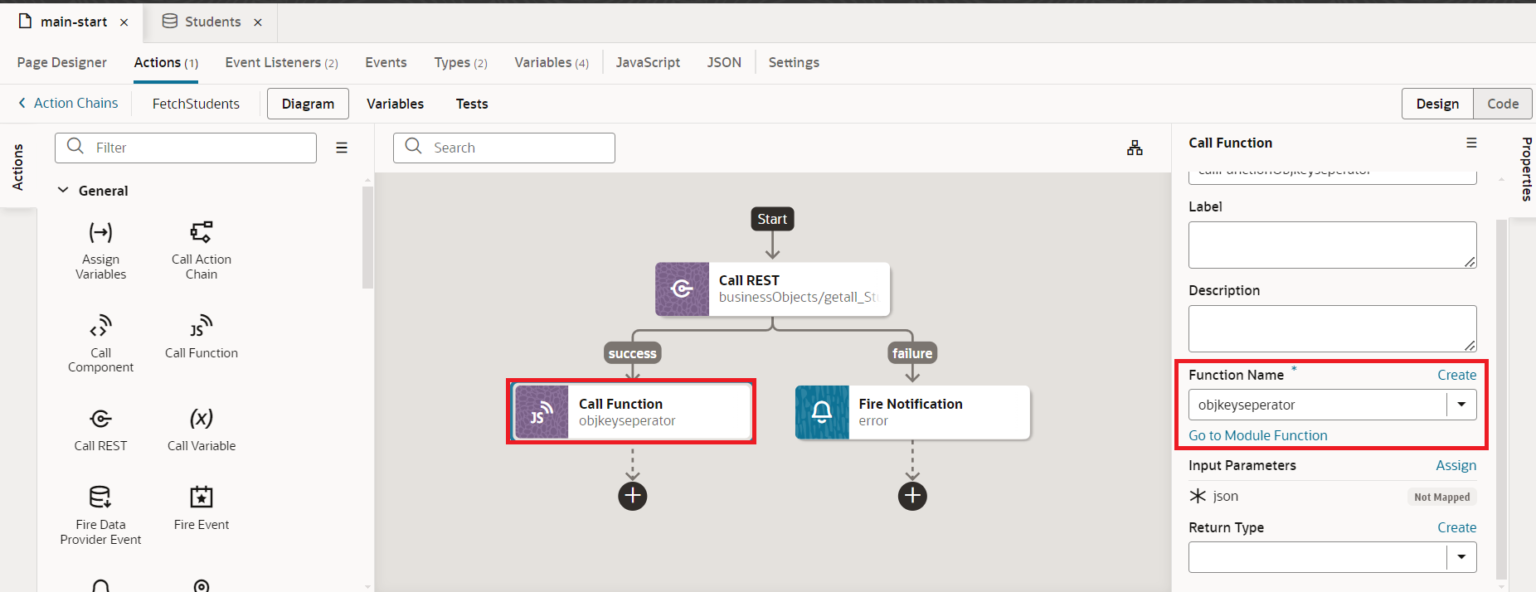Click Assign for Input Parameters
This screenshot has height=592, width=1536.
tap(1455, 466)
